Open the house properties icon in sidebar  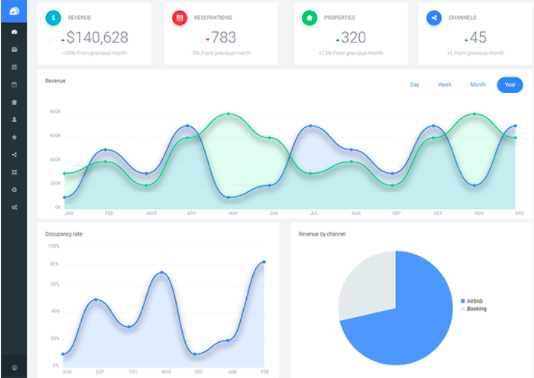coord(14,102)
